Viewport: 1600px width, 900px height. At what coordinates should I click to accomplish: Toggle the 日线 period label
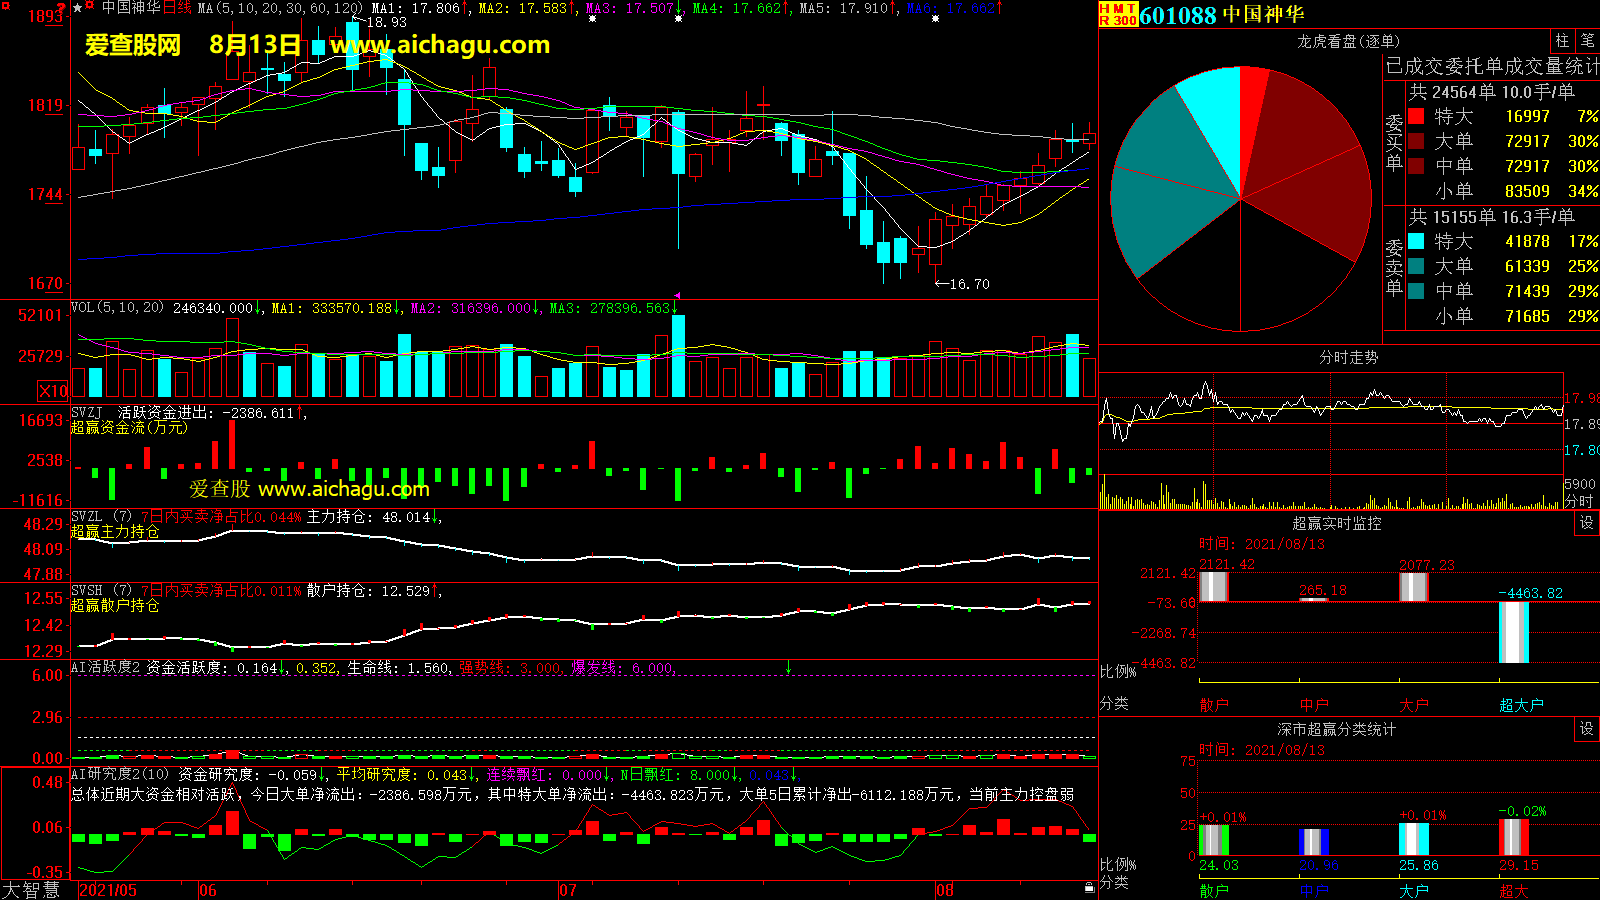click(x=177, y=8)
